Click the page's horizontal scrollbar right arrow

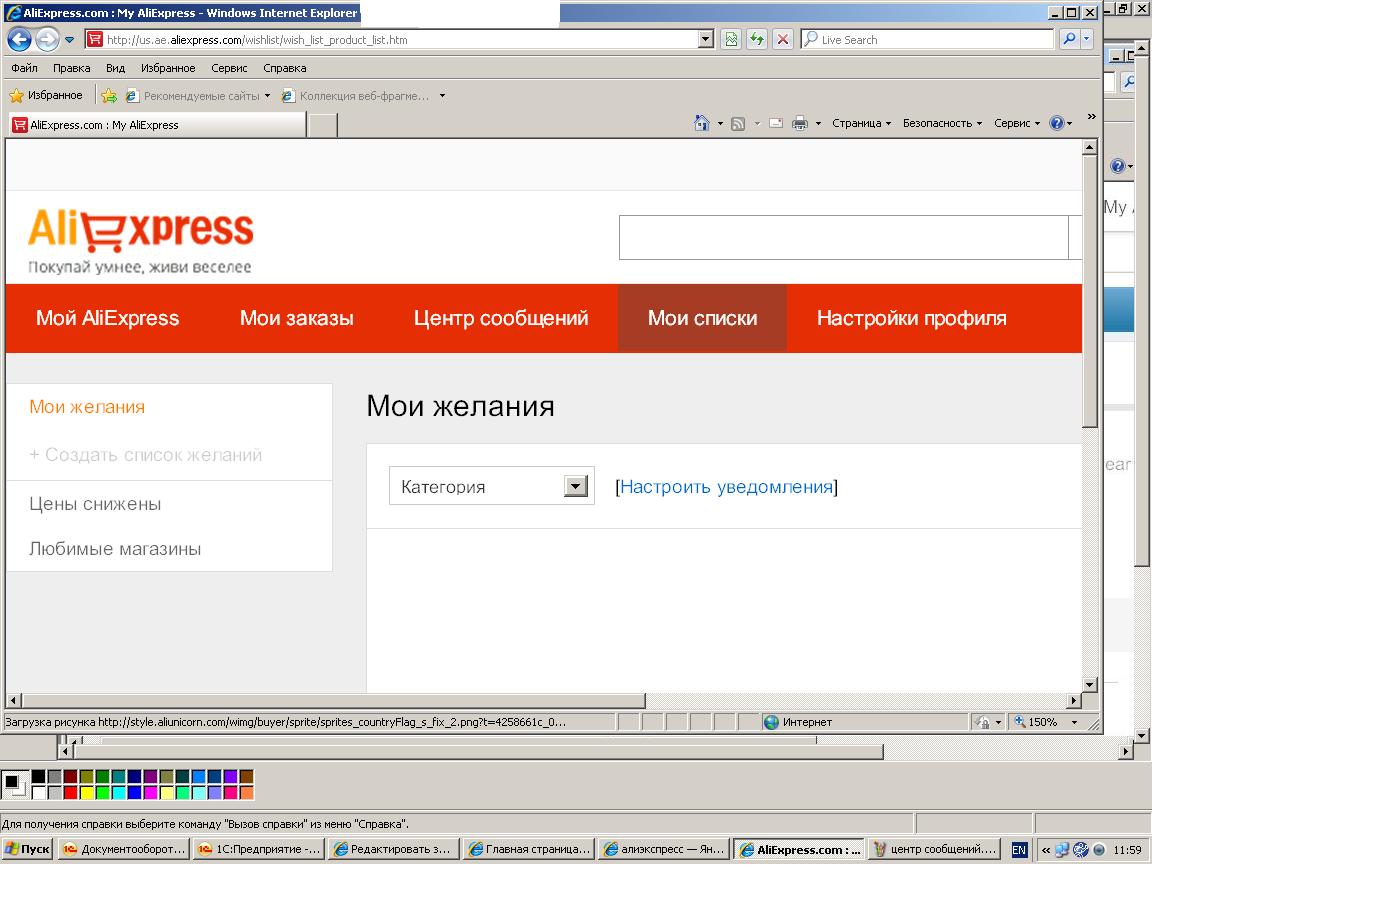point(1074,701)
